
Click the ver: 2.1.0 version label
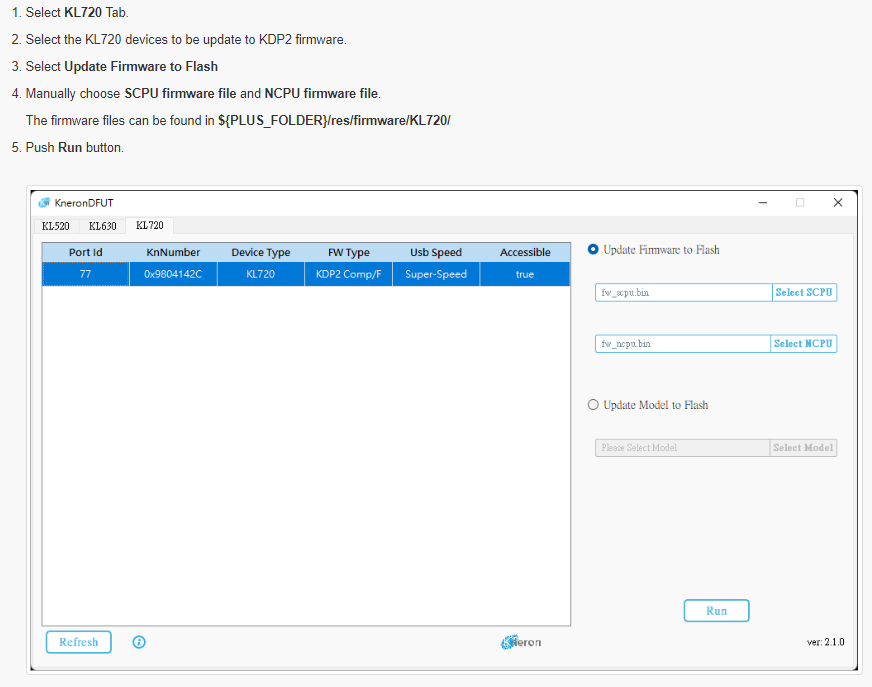825,642
